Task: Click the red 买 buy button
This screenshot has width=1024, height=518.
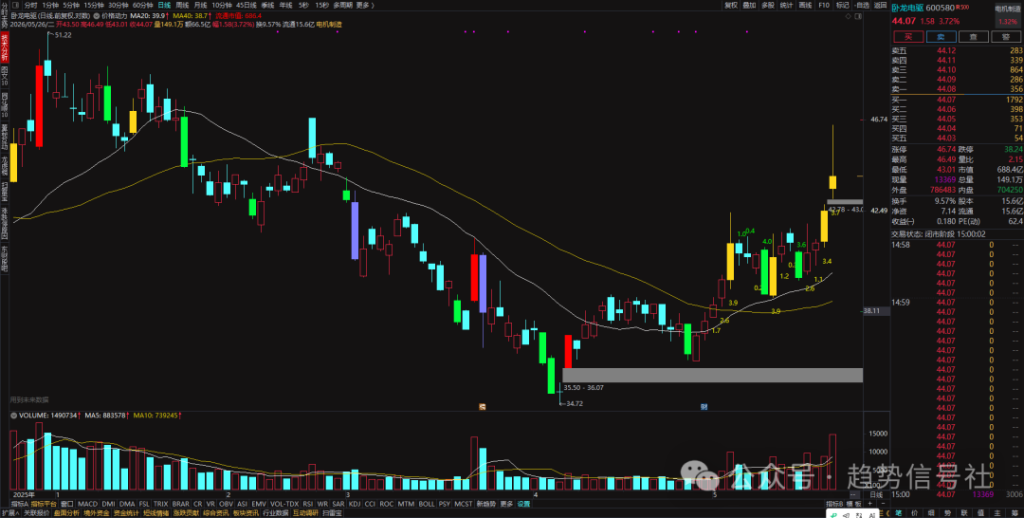Action: 908,37
